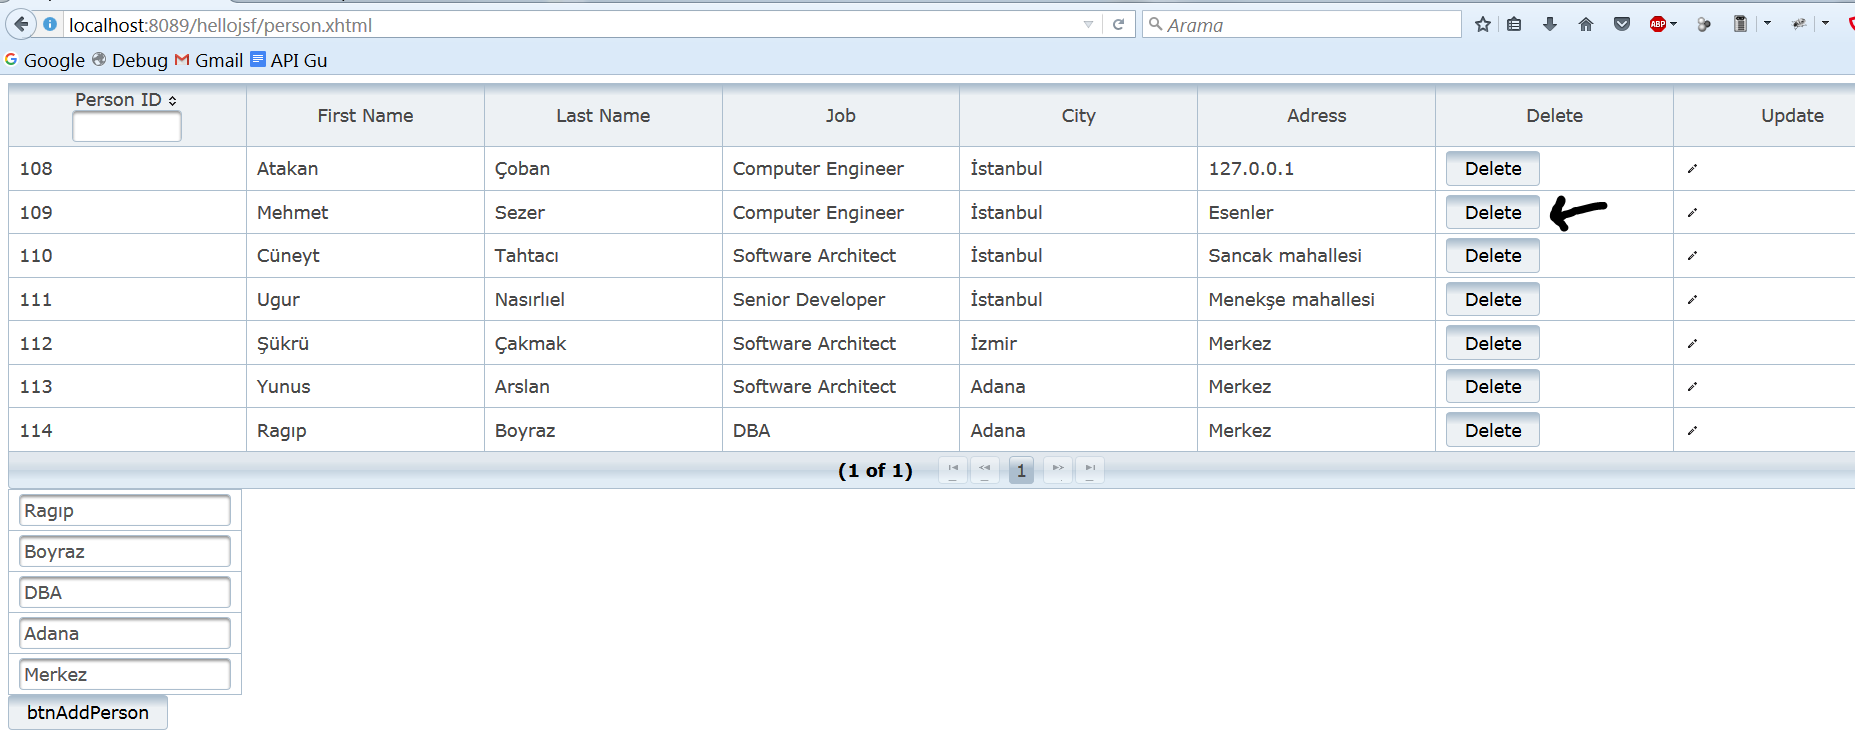Edit row 111 Ugur with pencil icon
This screenshot has width=1855, height=746.
click(x=1692, y=299)
